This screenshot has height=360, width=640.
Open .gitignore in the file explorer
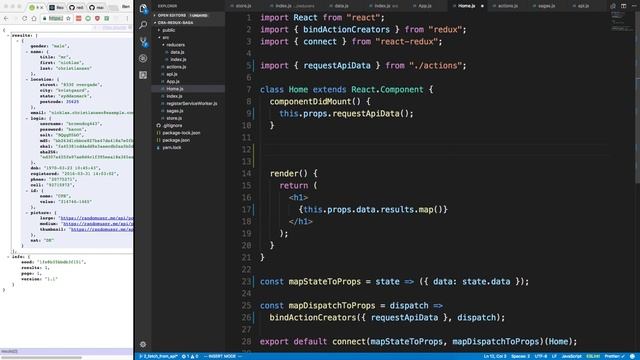click(x=172, y=126)
